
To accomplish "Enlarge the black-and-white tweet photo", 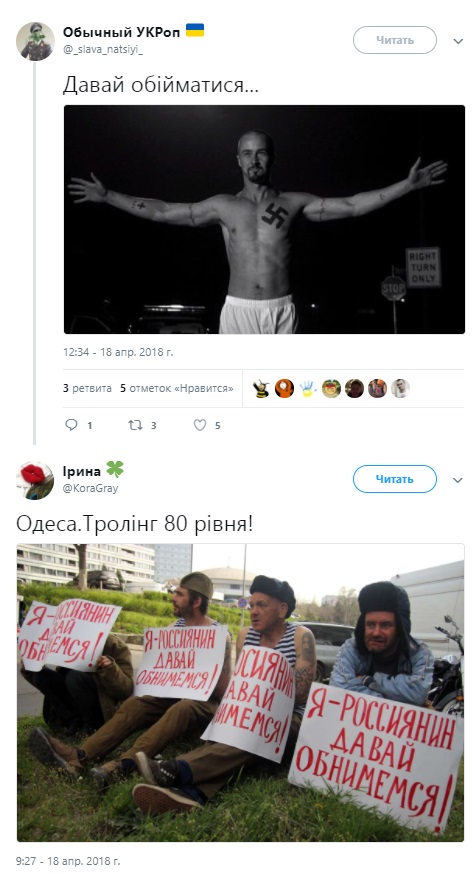I will point(264,219).
